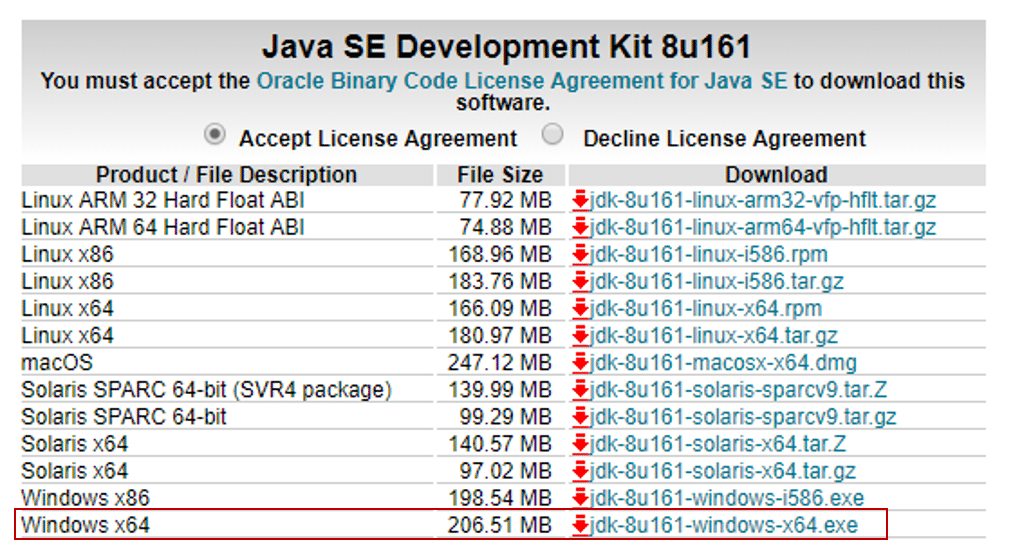Image resolution: width=1013 pixels, height=558 pixels.
Task: Click red download arrow for windows-i586.exe
Action: point(580,499)
